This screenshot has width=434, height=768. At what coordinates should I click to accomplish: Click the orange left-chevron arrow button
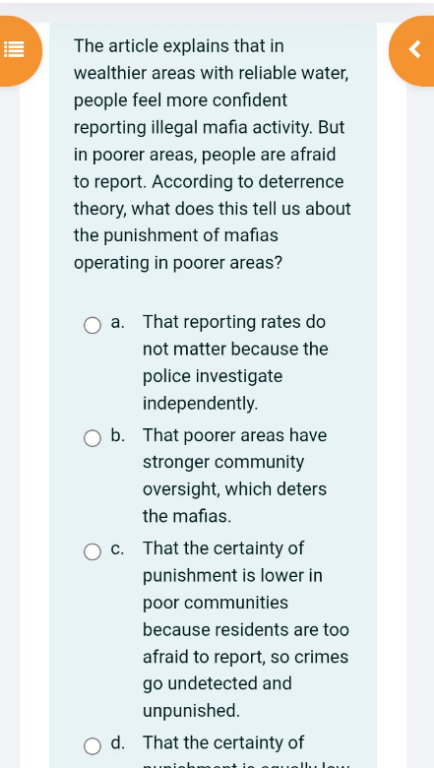pyautogui.click(x=414, y=50)
